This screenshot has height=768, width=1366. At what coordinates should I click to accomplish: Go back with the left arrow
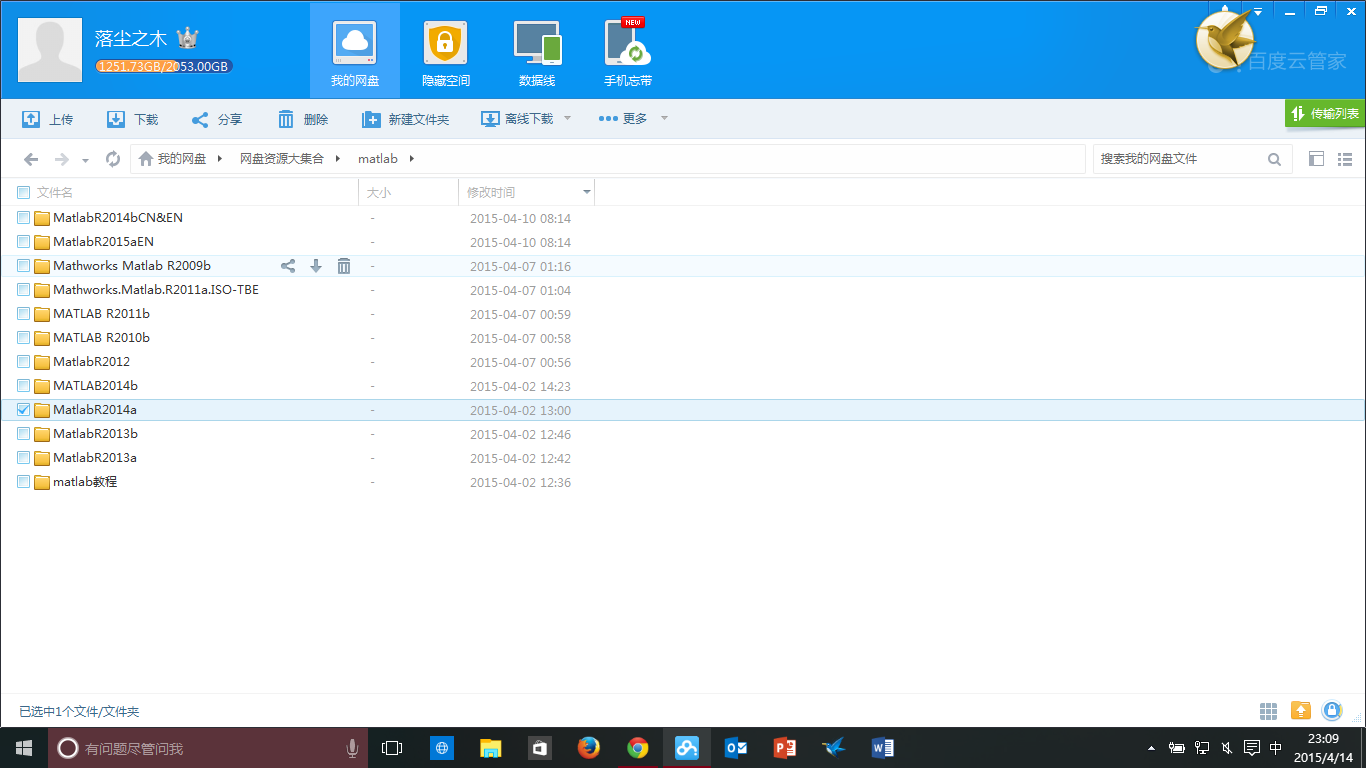31,159
